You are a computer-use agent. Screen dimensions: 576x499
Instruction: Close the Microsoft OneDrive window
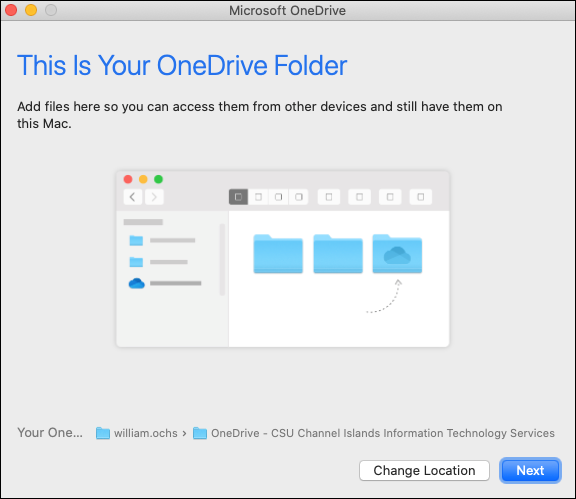[x=11, y=10]
